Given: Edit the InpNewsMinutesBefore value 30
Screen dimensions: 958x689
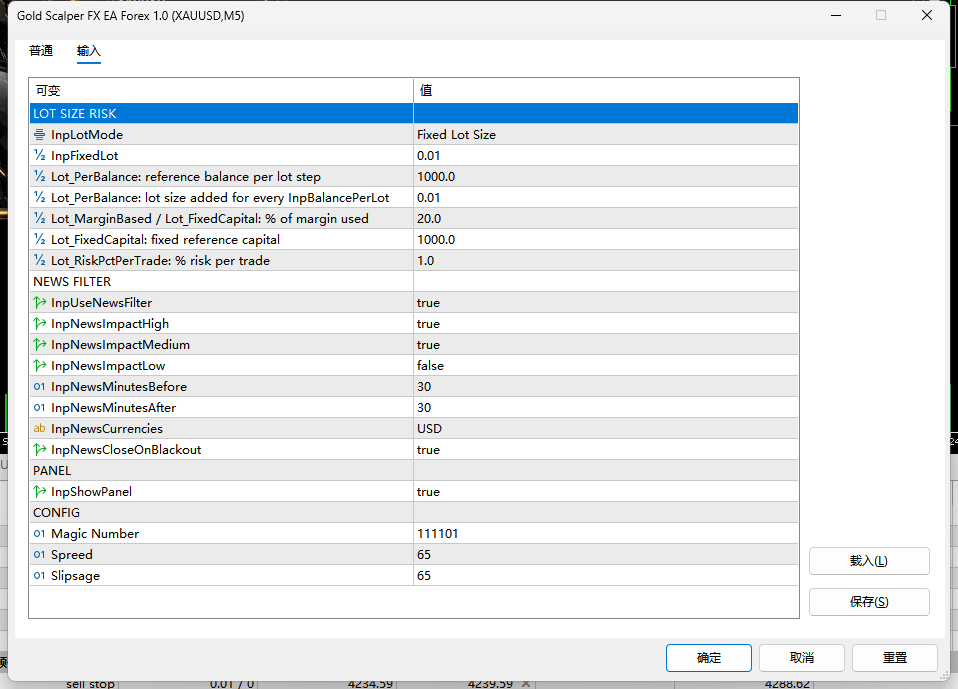Looking at the screenshot, I should [605, 387].
